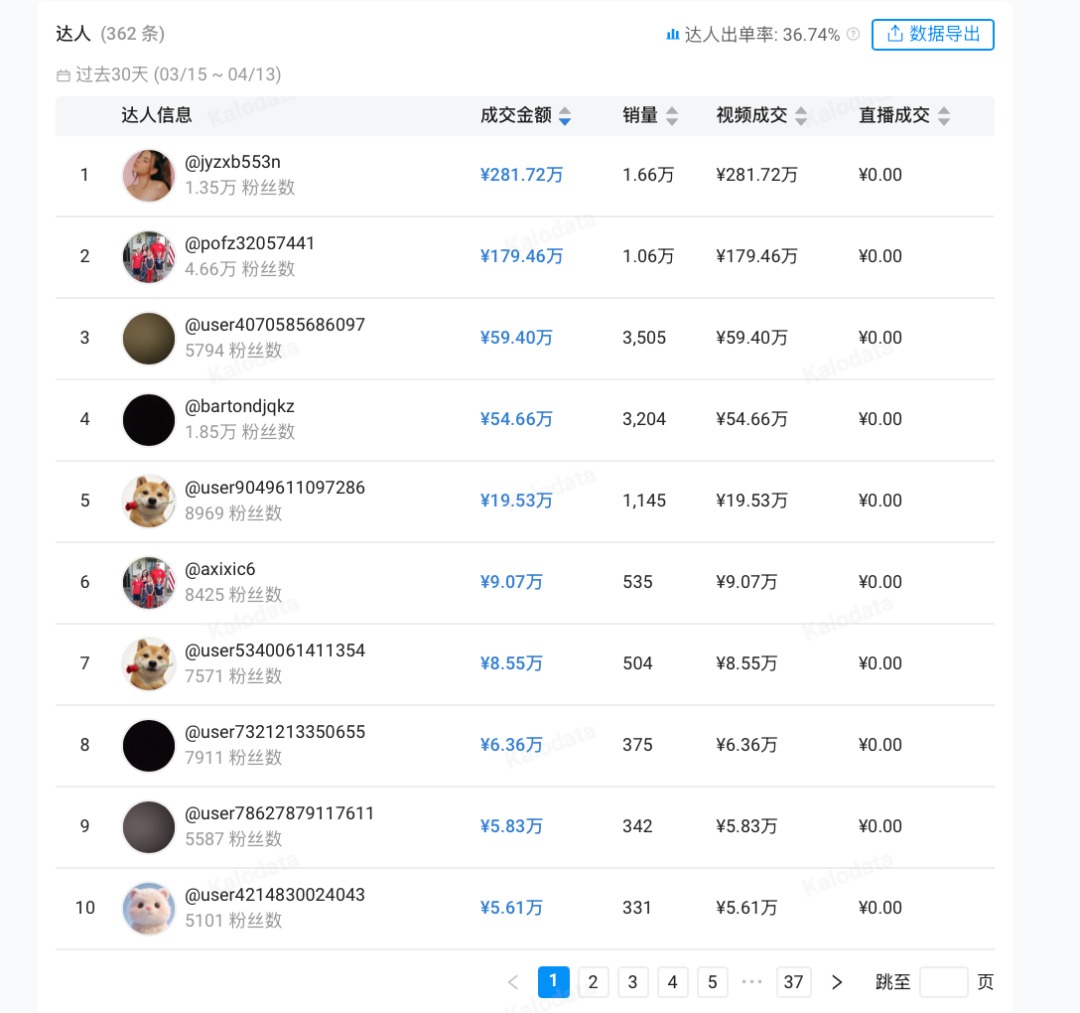Click the avatar of @user9049611097286
This screenshot has width=1080, height=1013.
[x=148, y=501]
